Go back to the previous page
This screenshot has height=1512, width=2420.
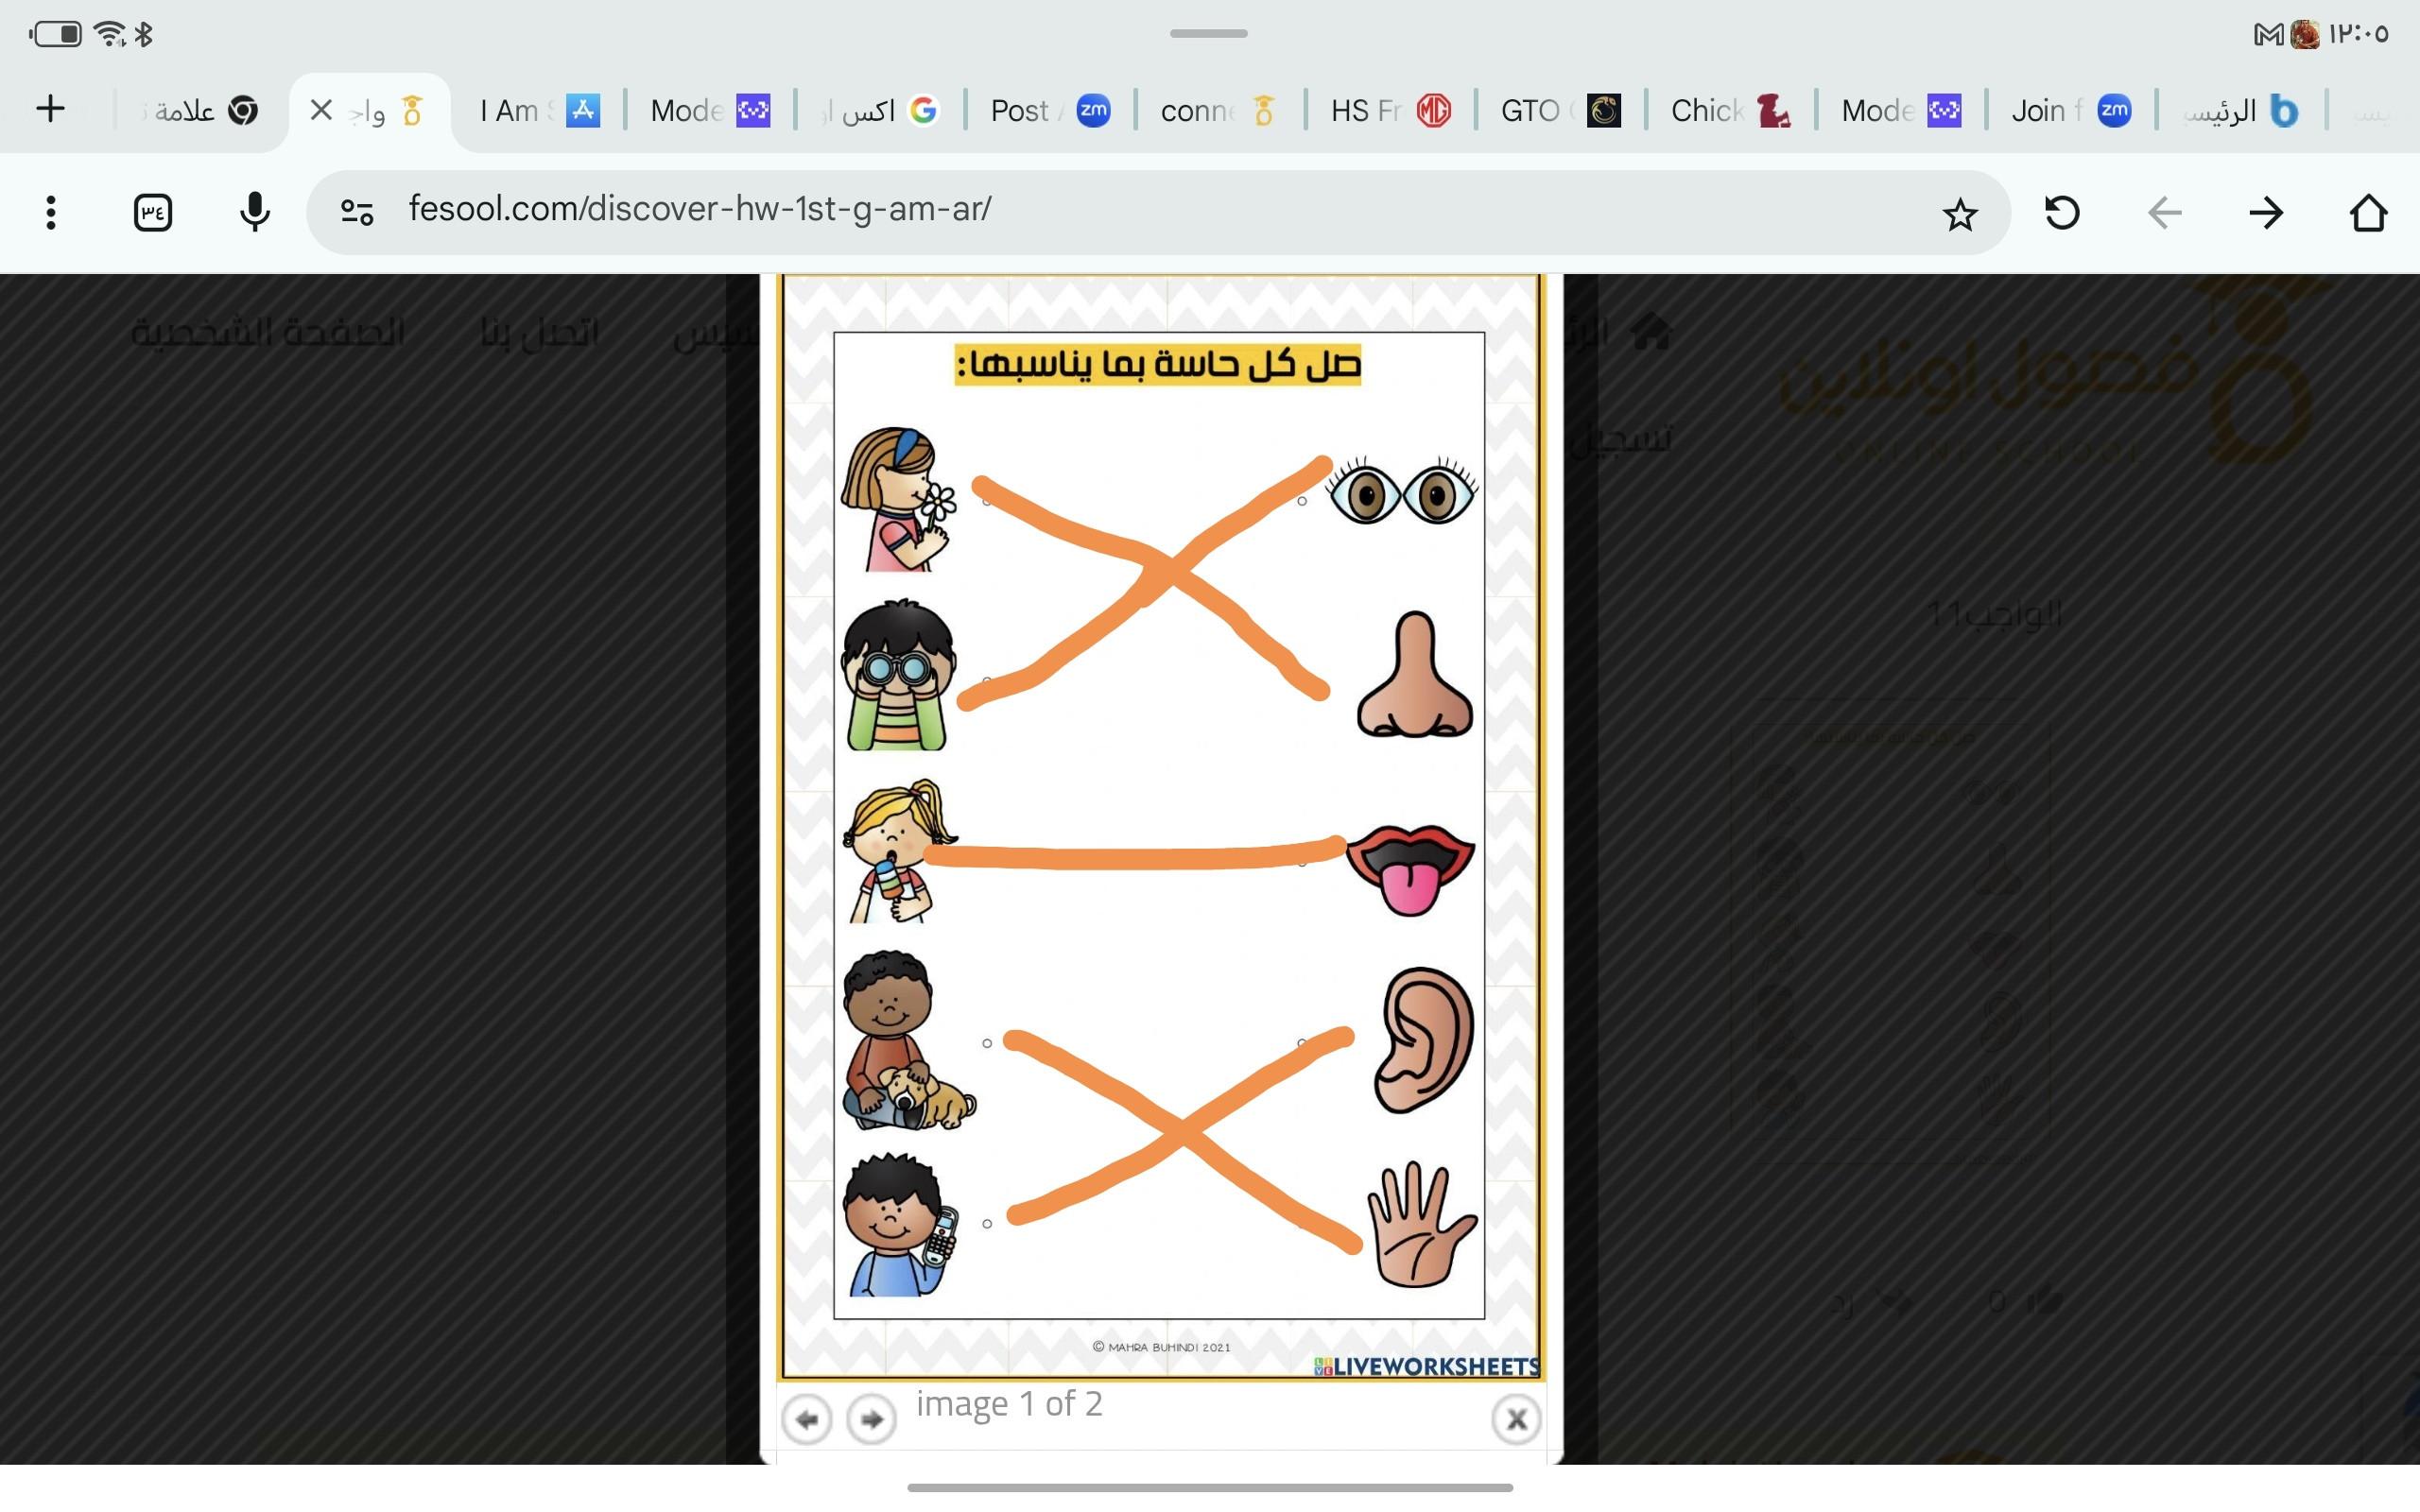(2164, 212)
